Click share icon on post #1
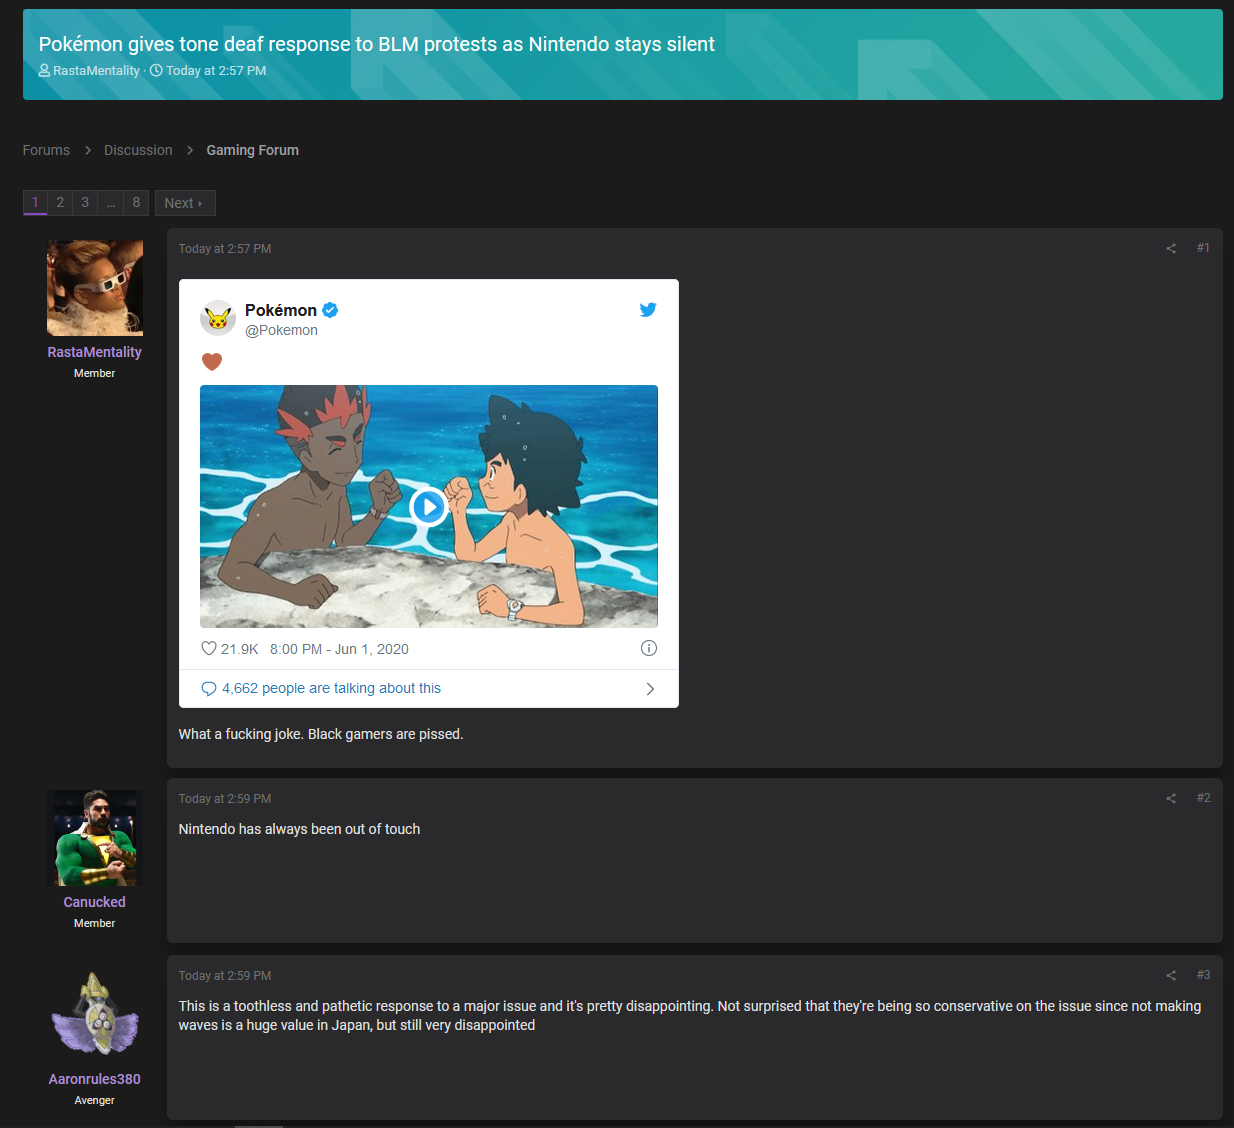1234x1128 pixels. [x=1171, y=249]
